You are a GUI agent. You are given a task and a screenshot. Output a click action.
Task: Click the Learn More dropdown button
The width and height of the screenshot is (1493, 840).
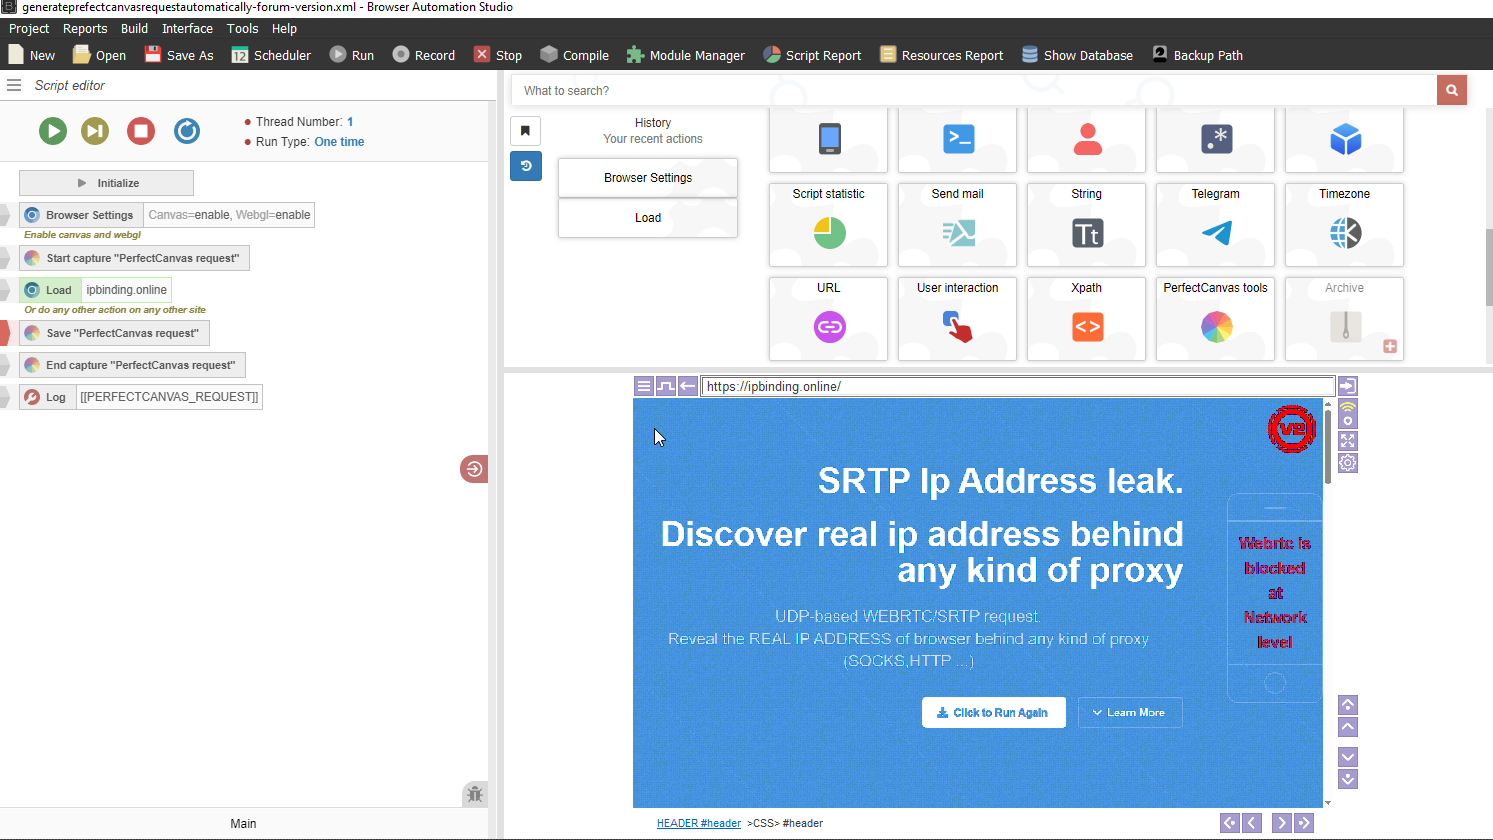coord(1130,713)
